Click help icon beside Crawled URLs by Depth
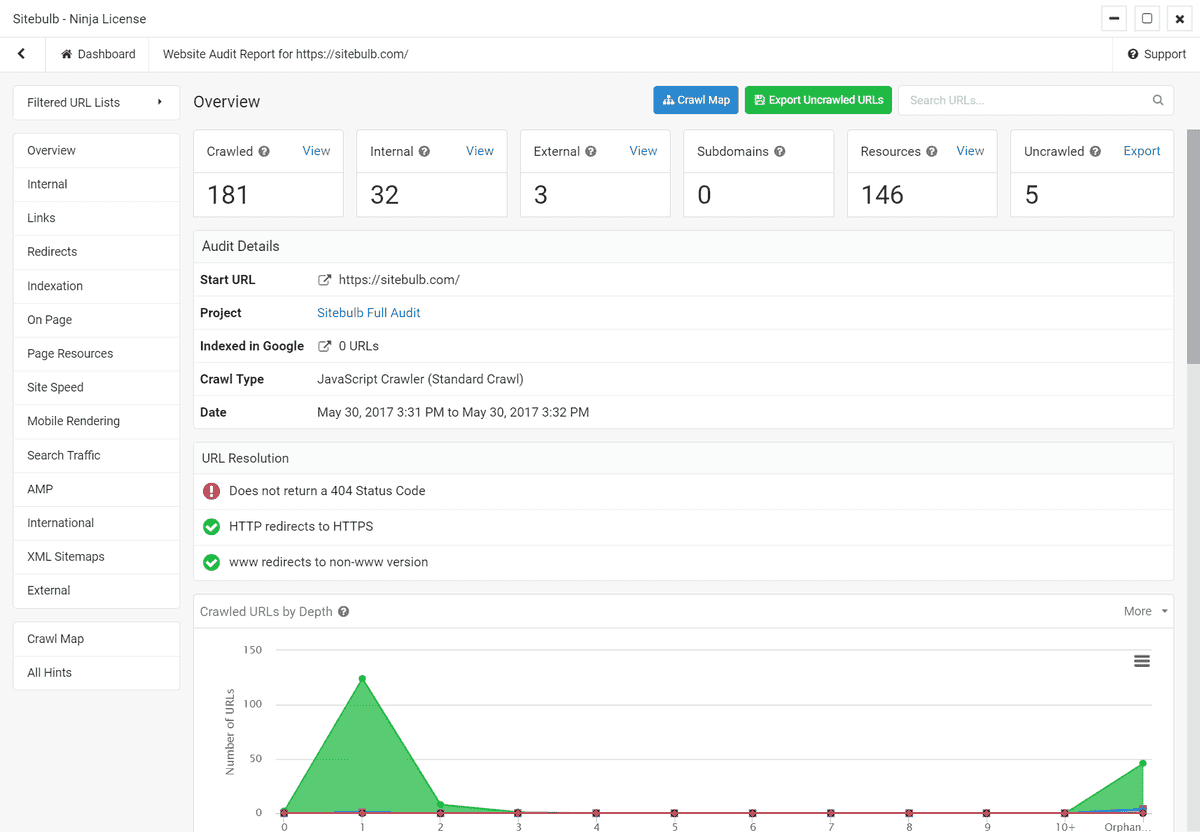The image size is (1200, 832). point(343,612)
